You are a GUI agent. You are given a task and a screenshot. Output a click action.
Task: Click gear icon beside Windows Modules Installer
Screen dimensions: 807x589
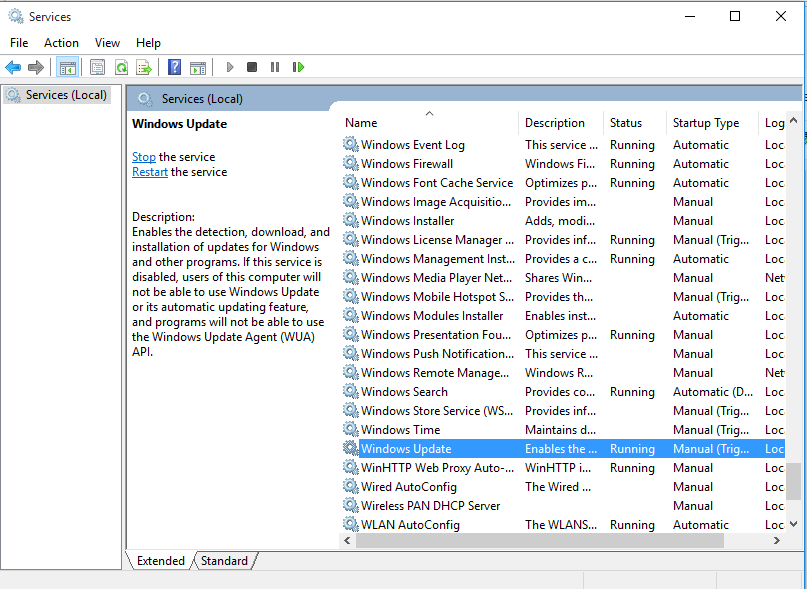tap(350, 315)
